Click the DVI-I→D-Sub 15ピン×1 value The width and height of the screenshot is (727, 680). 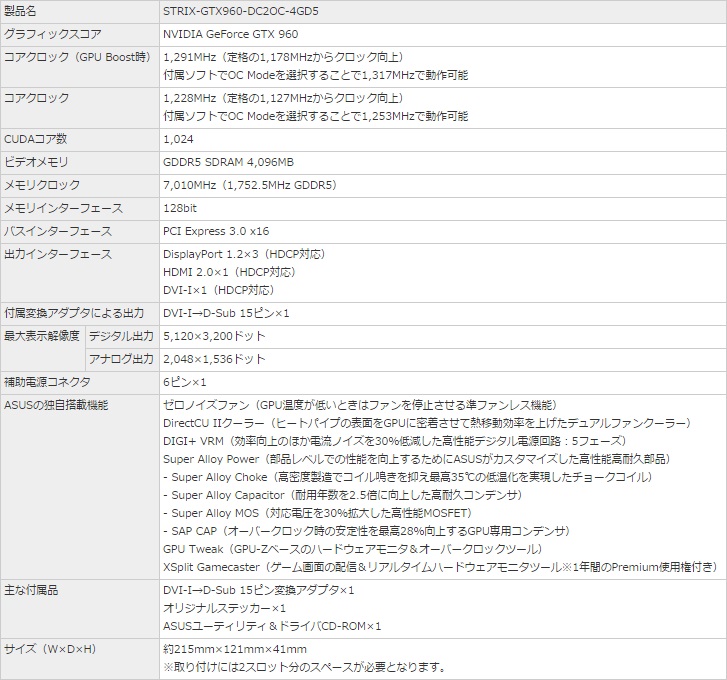(226, 313)
